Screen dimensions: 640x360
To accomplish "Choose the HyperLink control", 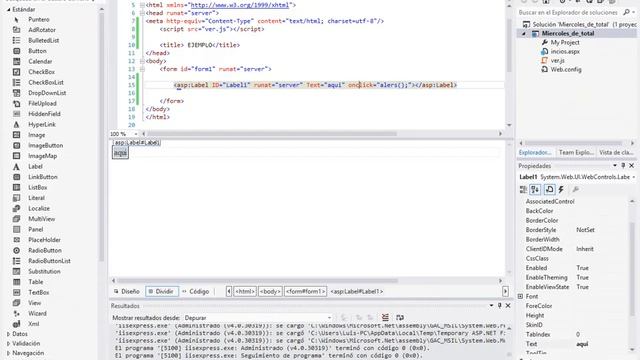I will (x=42, y=124).
